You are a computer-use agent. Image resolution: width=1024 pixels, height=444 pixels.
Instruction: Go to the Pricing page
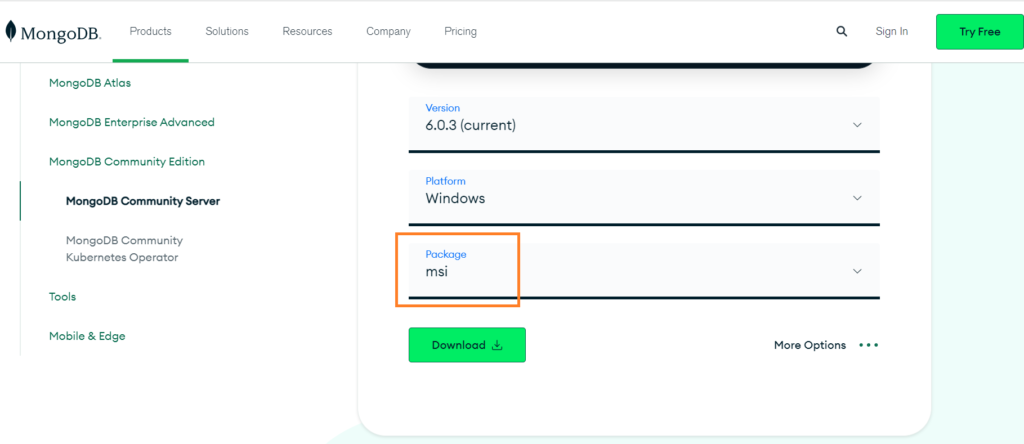click(460, 31)
